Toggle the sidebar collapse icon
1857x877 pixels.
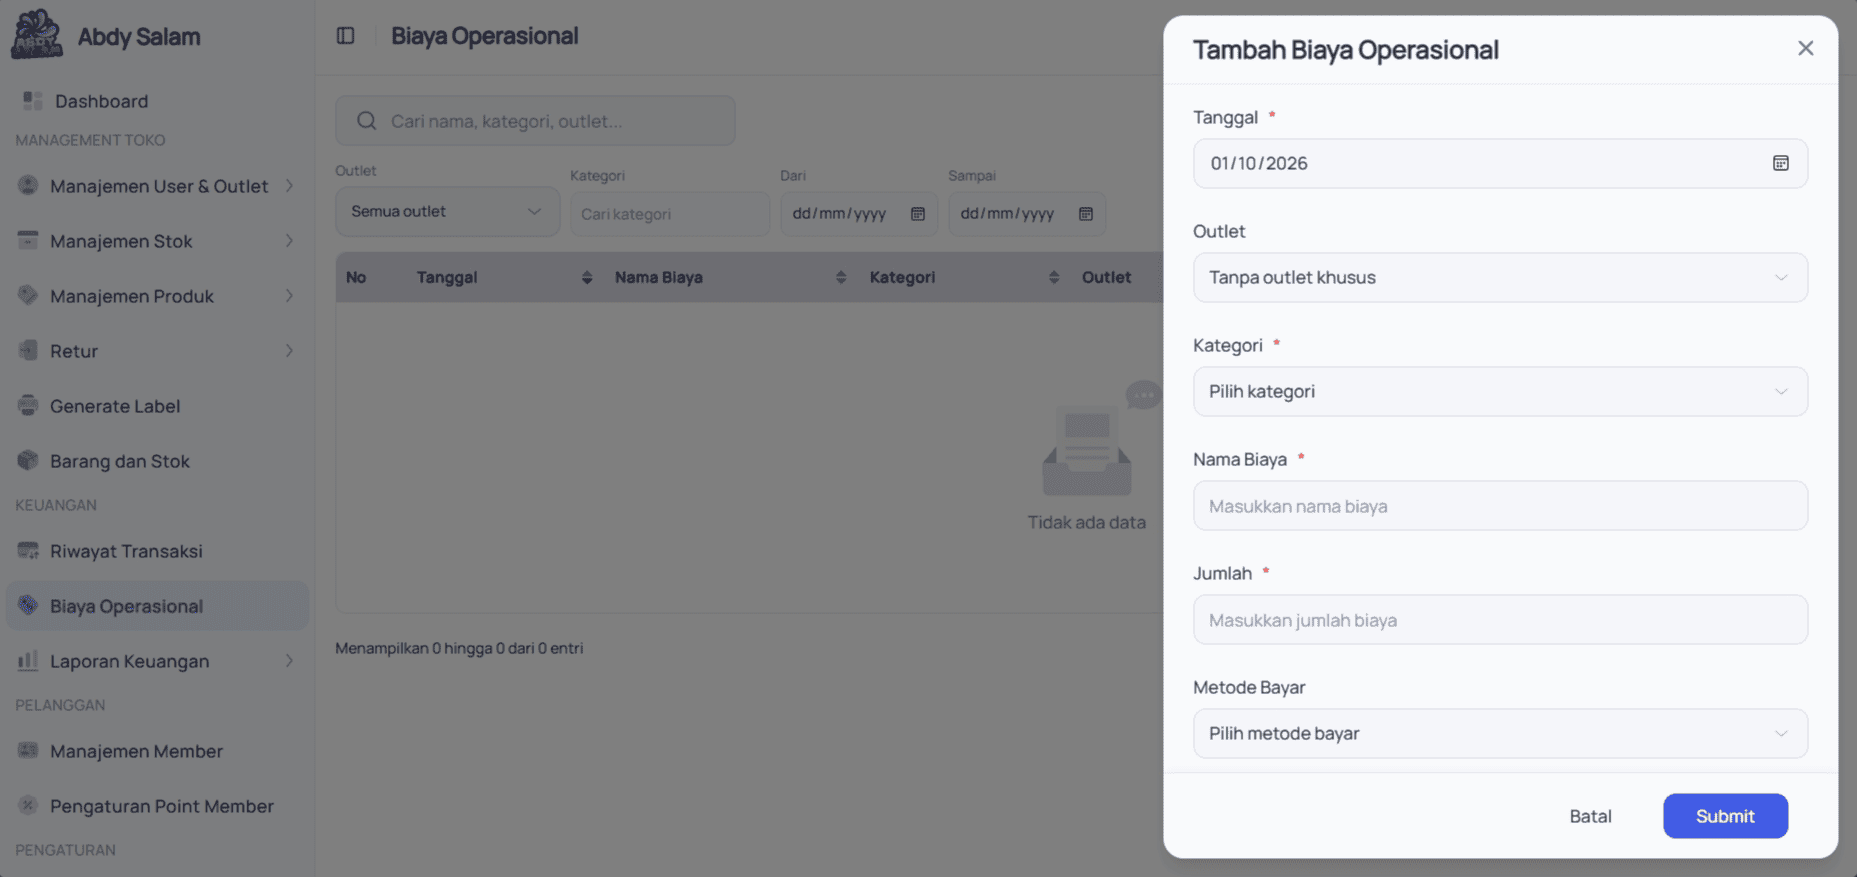click(345, 36)
